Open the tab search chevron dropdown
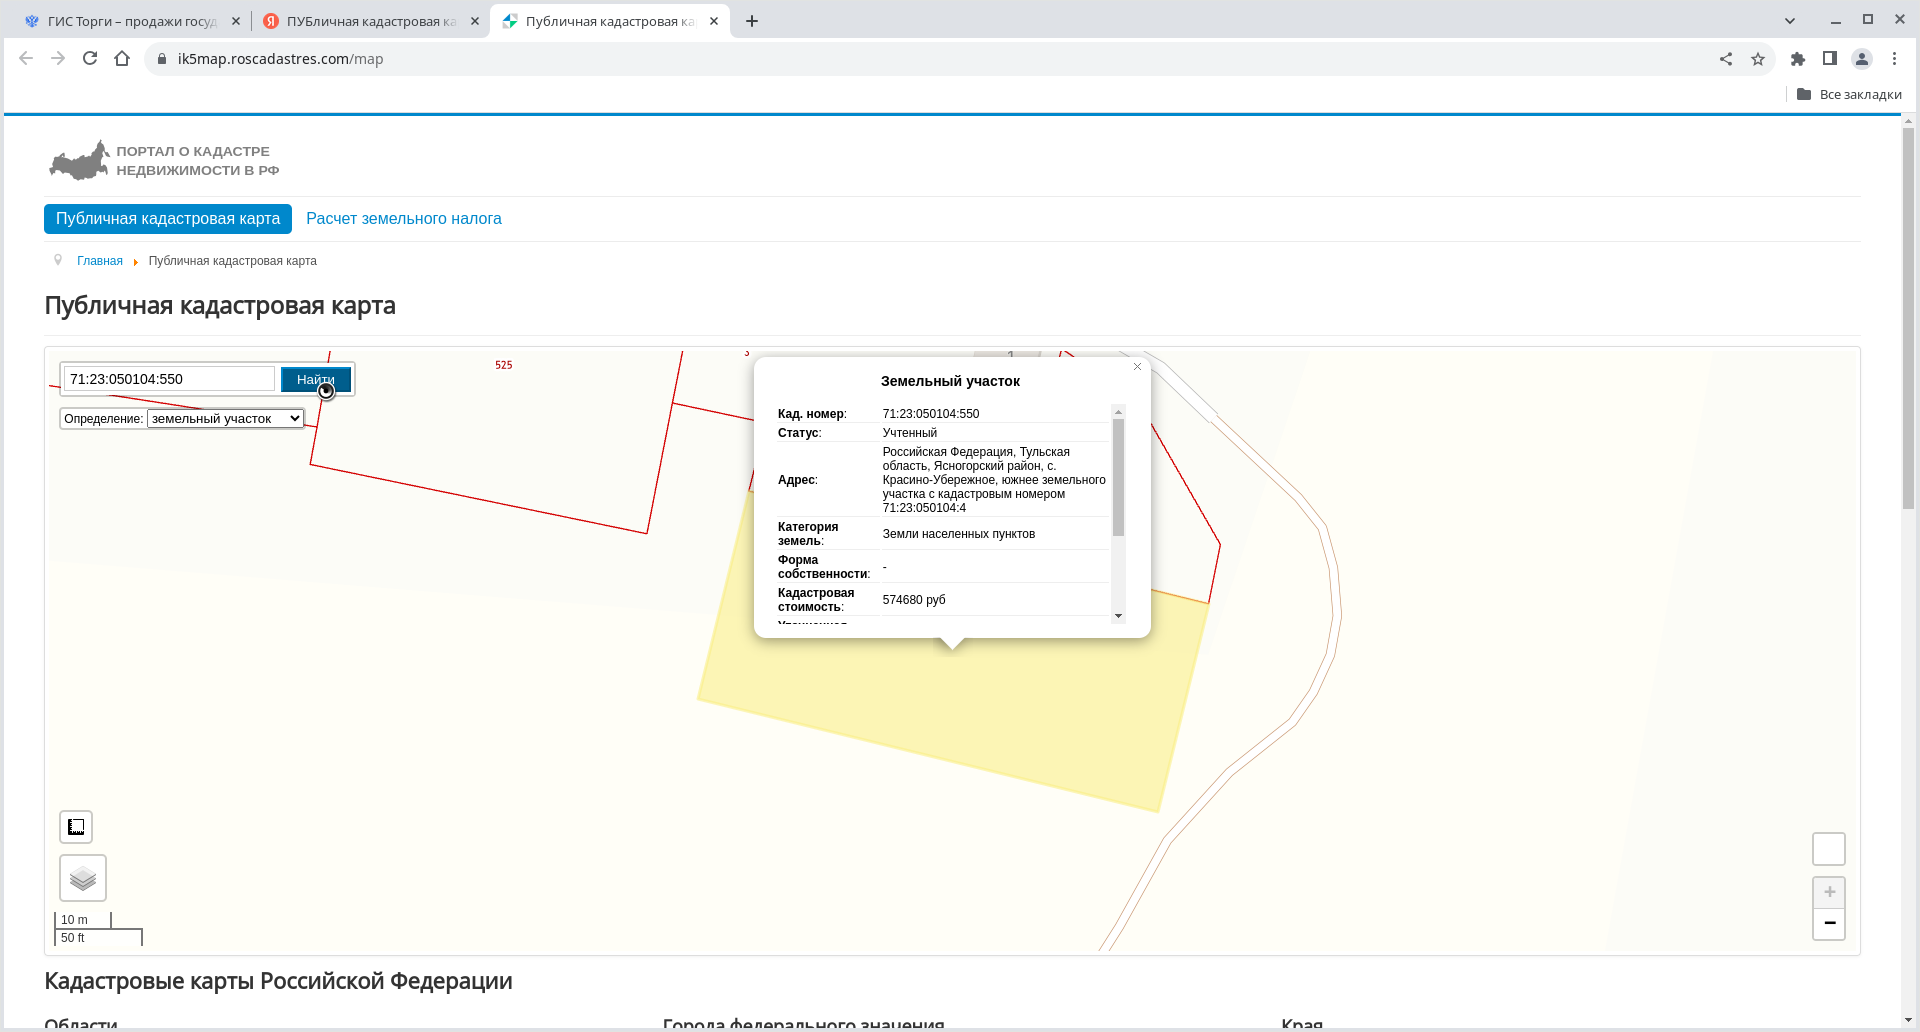The width and height of the screenshot is (1920, 1032). 1790,21
